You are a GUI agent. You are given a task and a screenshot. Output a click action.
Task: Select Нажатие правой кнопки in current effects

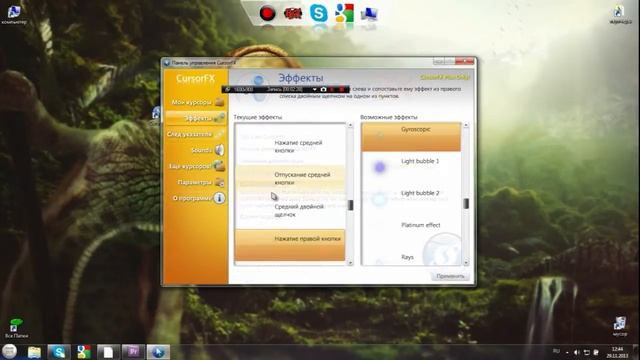tap(290, 244)
